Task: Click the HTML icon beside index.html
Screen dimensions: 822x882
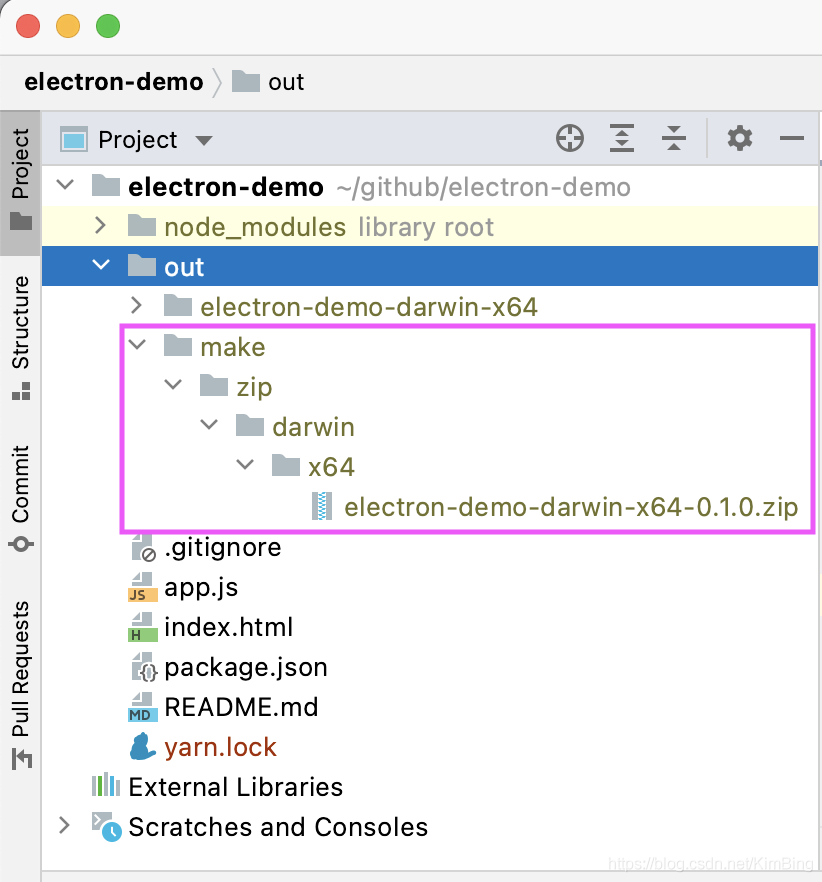Action: (x=141, y=627)
